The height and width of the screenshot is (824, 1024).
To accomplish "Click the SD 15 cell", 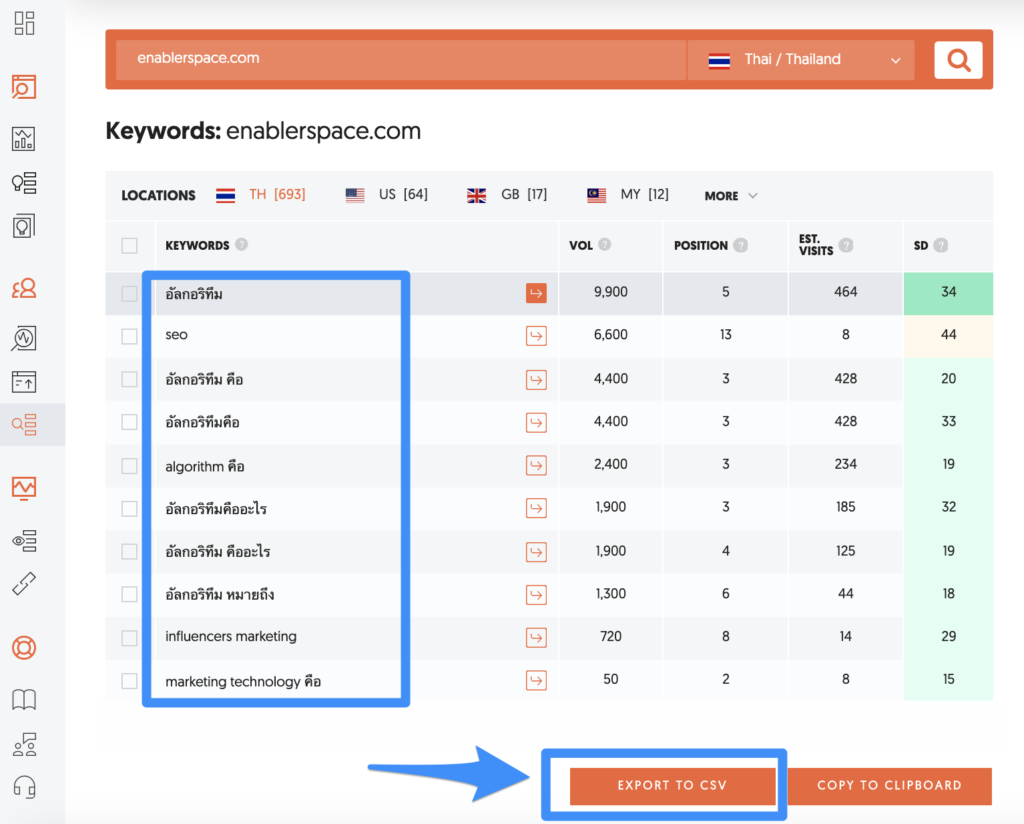I will [x=948, y=680].
